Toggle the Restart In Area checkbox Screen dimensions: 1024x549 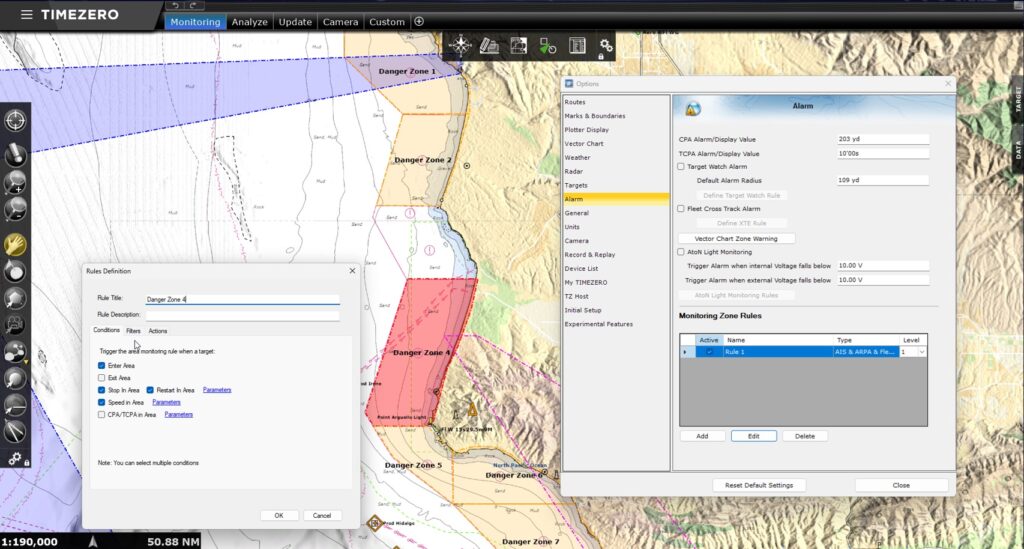[150, 390]
